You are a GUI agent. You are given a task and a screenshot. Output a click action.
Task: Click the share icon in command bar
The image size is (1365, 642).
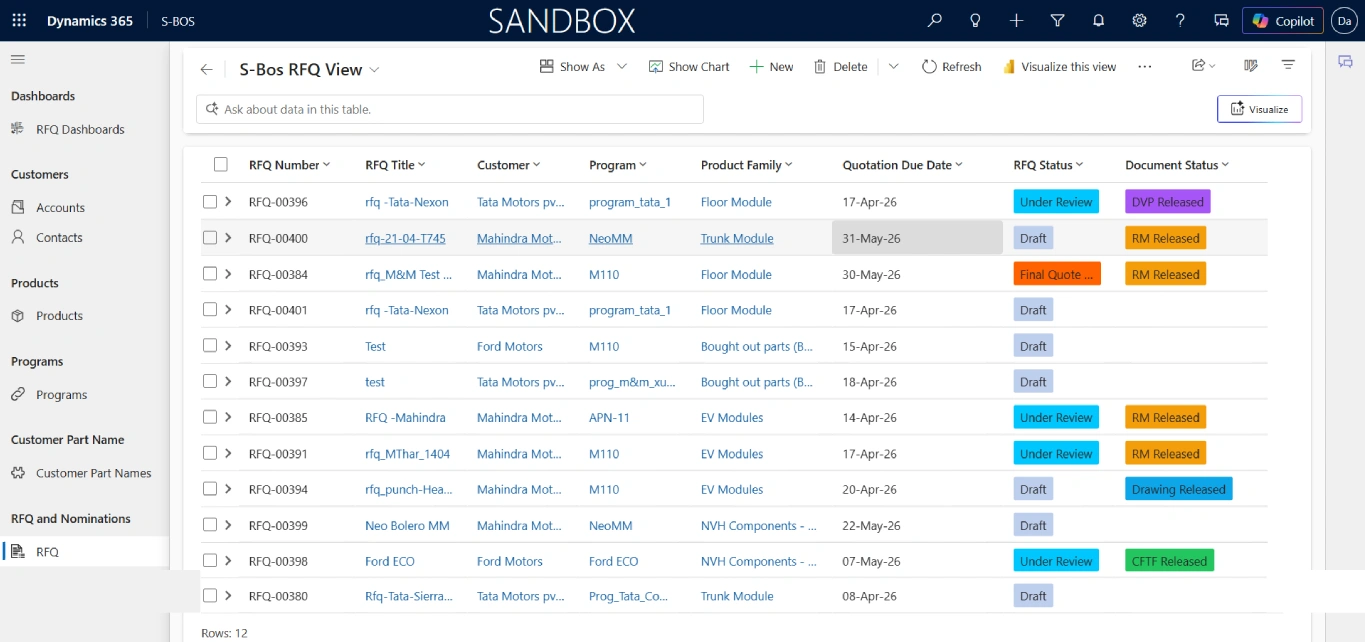[x=1203, y=66]
